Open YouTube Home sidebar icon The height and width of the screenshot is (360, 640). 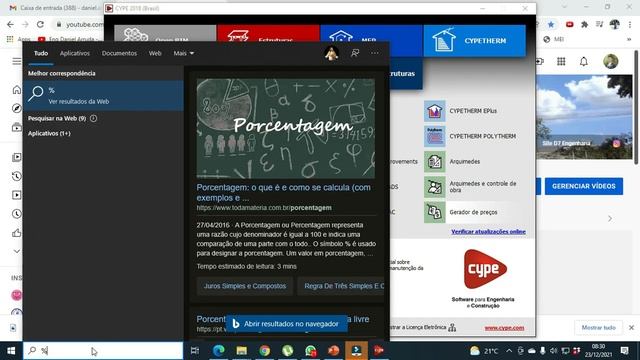pyautogui.click(x=16, y=90)
